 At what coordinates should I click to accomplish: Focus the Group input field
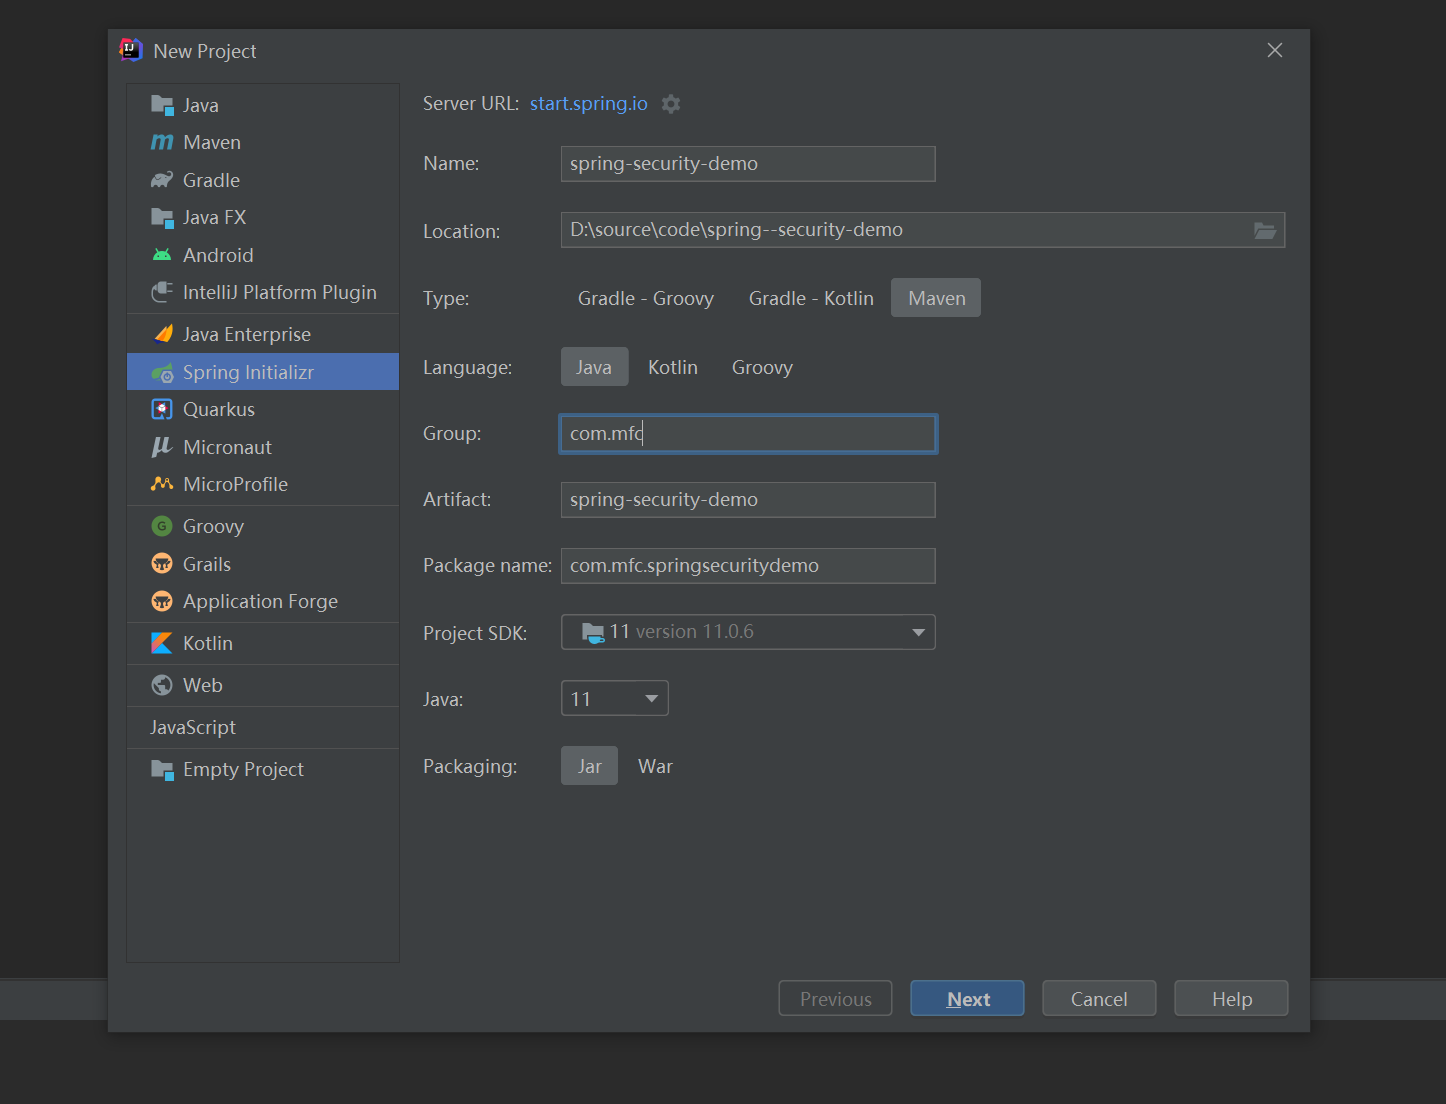tap(748, 434)
